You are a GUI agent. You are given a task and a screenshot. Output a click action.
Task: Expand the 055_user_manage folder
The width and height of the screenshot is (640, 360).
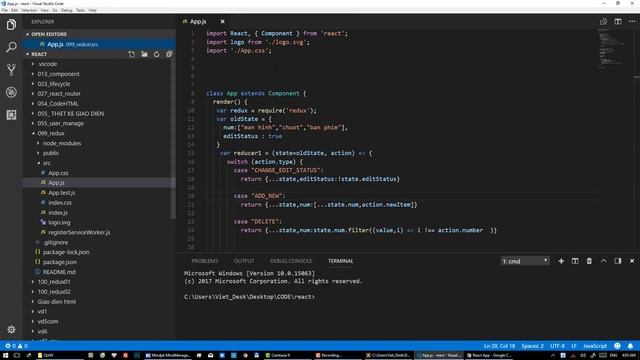(60, 123)
